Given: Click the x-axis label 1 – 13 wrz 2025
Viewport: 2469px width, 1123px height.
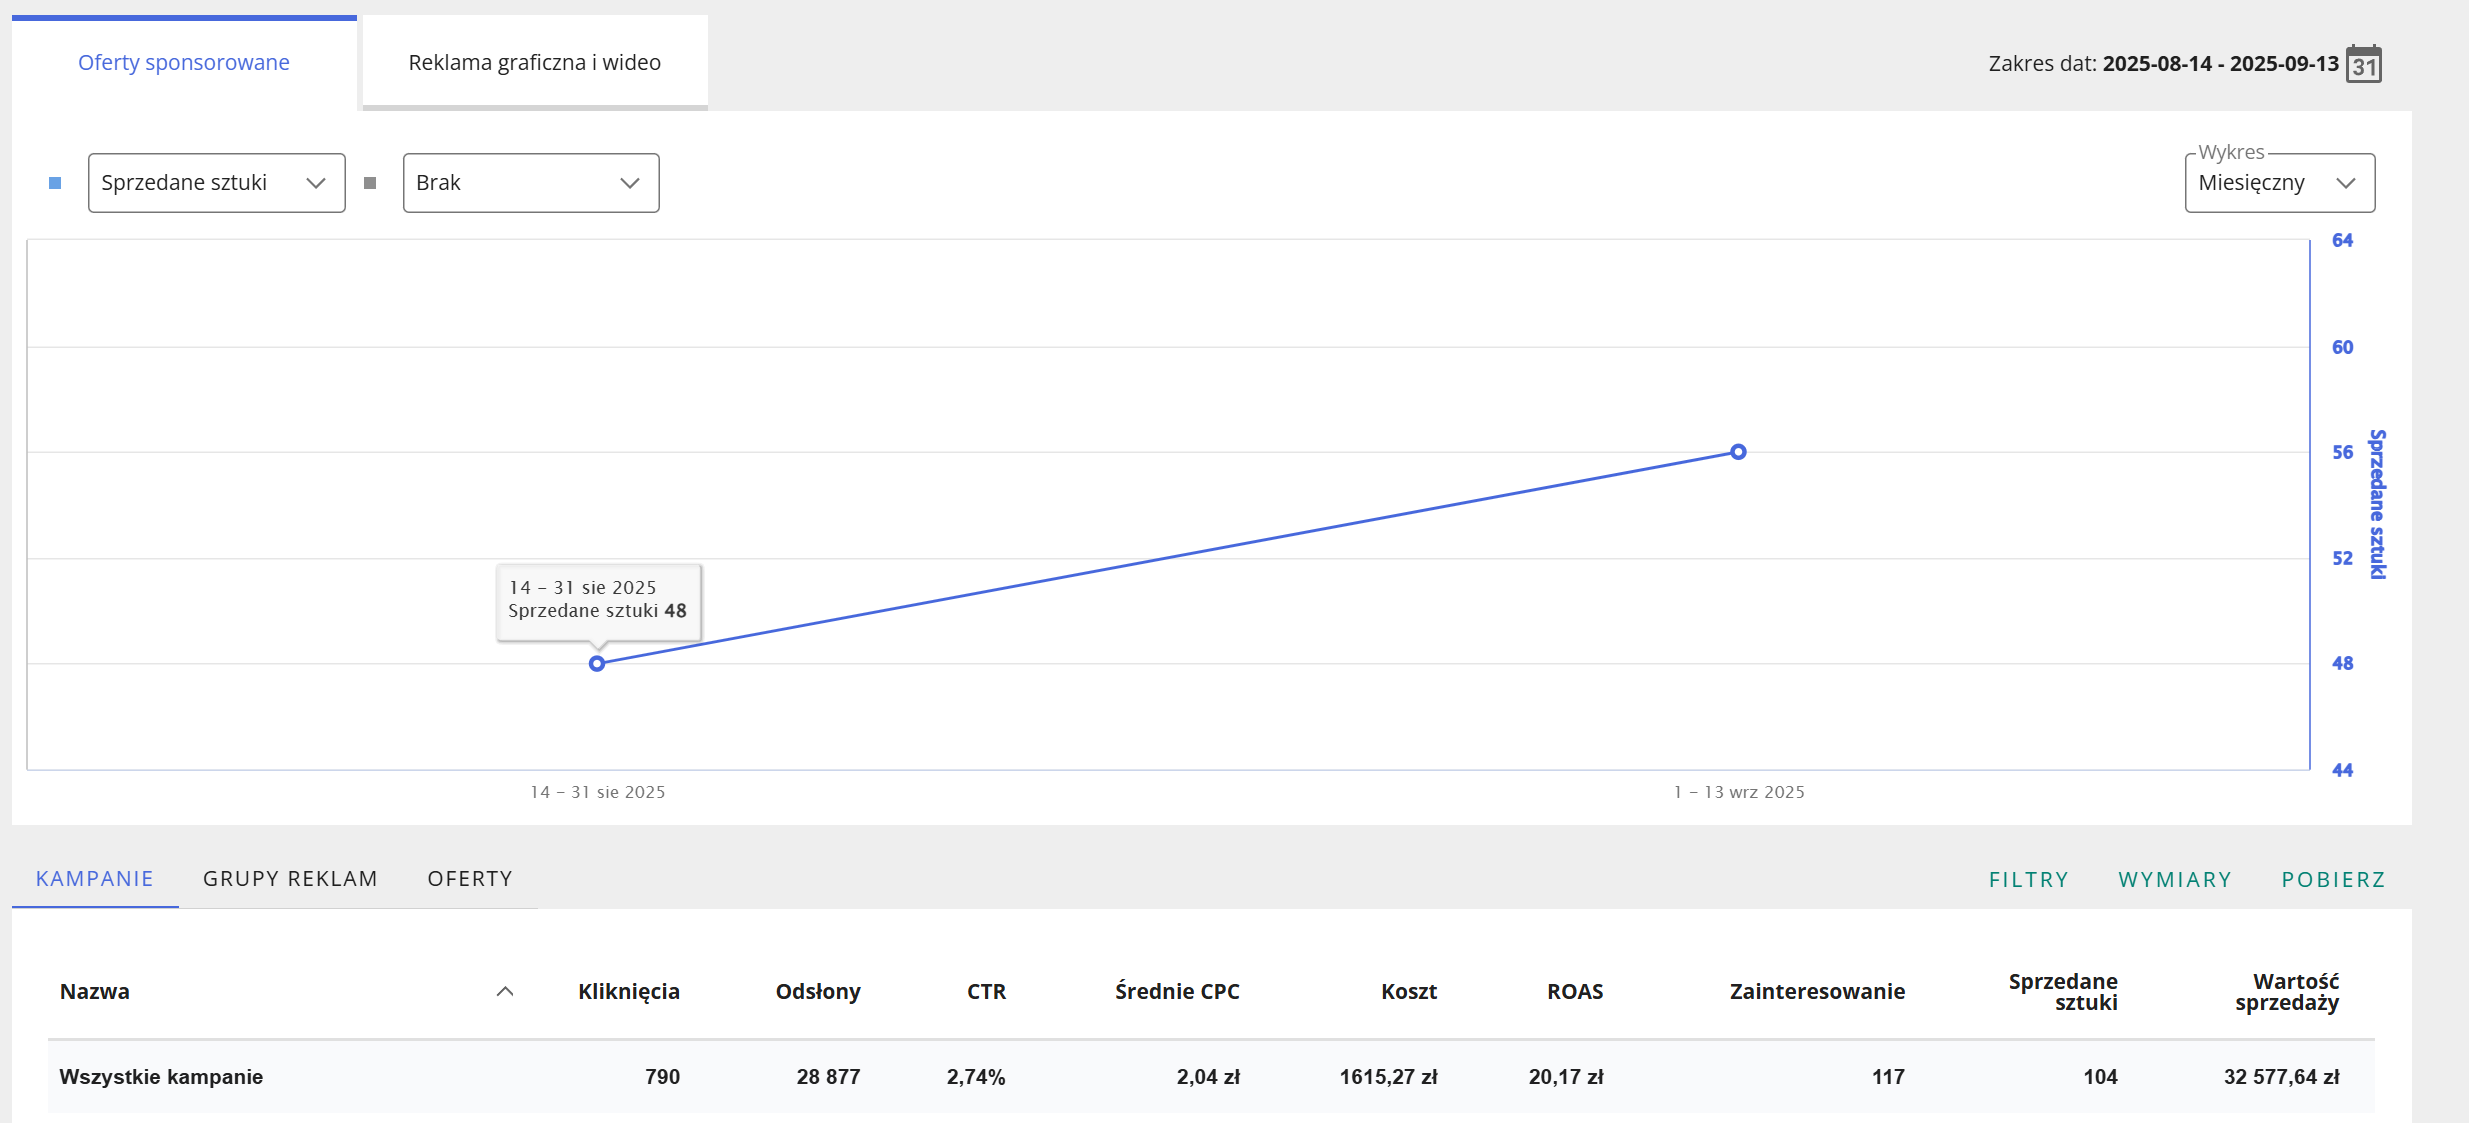Looking at the screenshot, I should click(x=1740, y=792).
